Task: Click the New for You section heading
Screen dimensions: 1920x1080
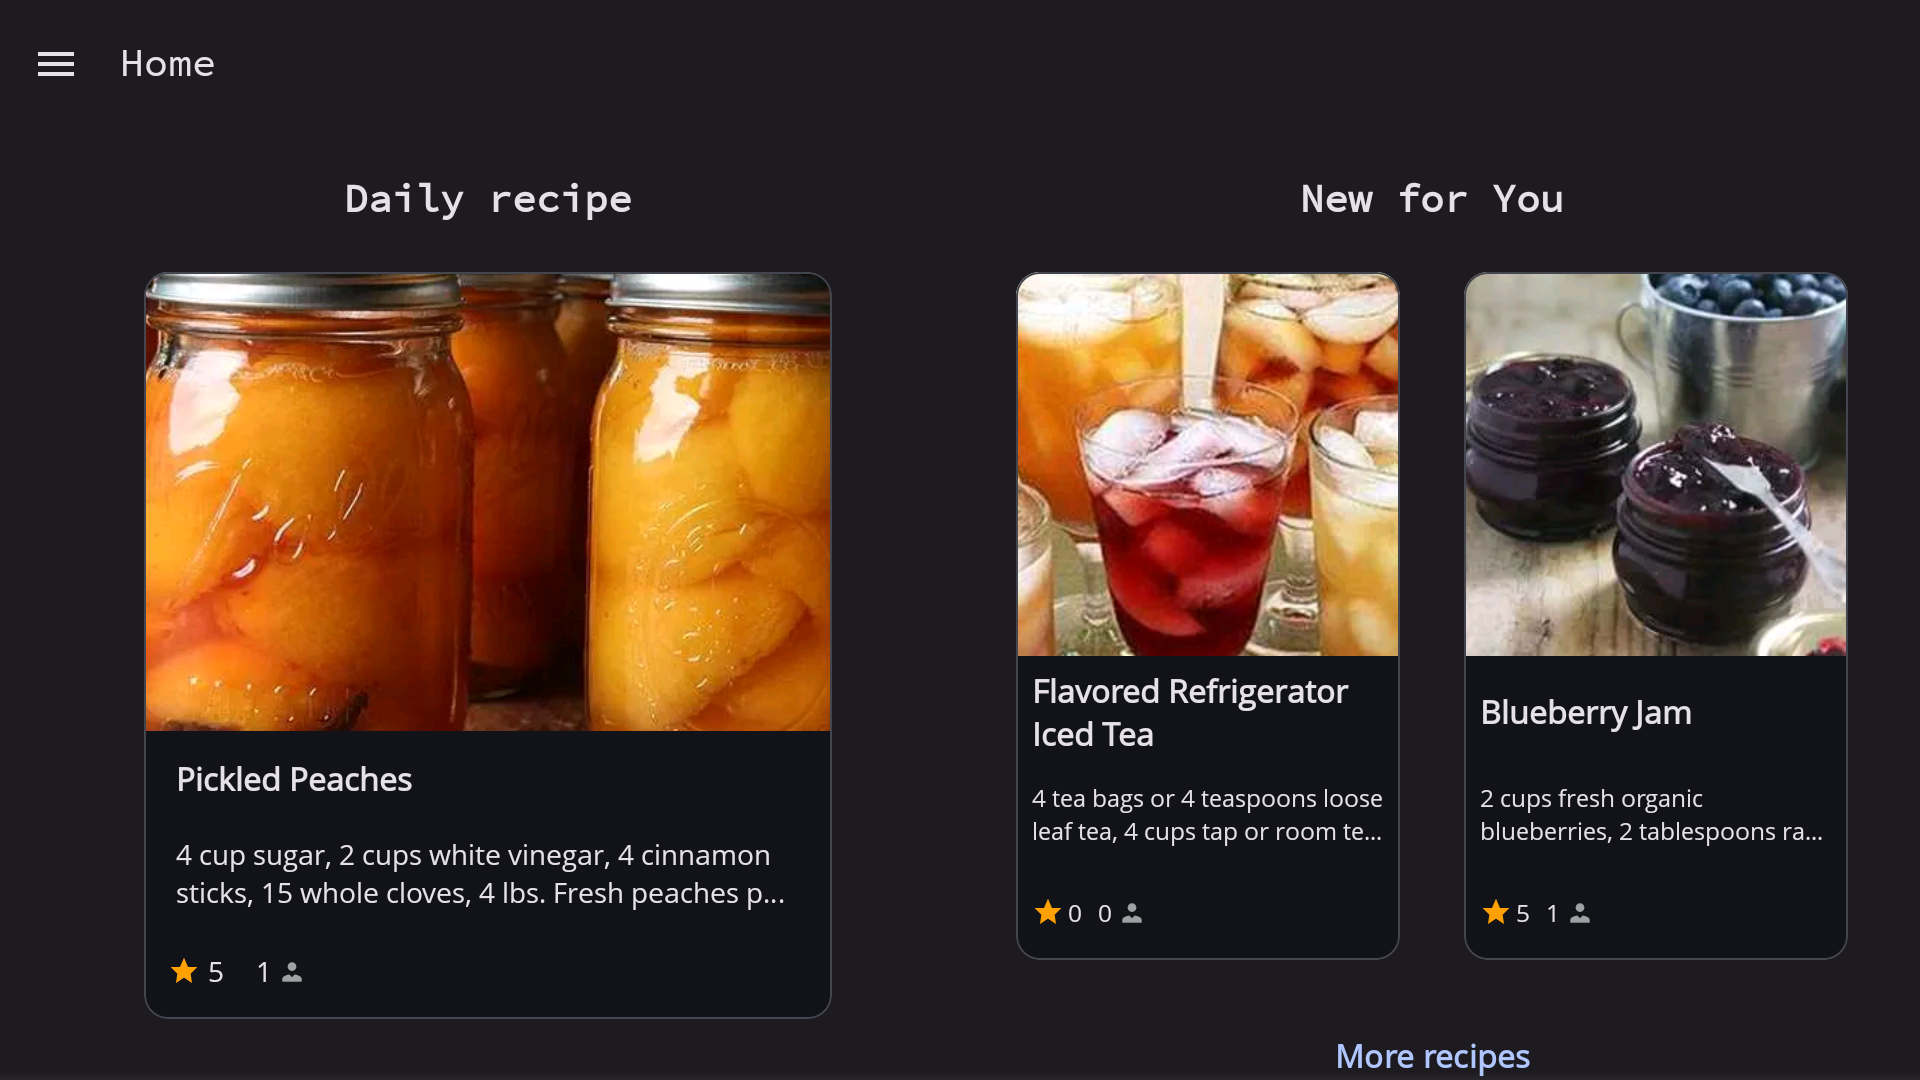Action: coord(1432,199)
